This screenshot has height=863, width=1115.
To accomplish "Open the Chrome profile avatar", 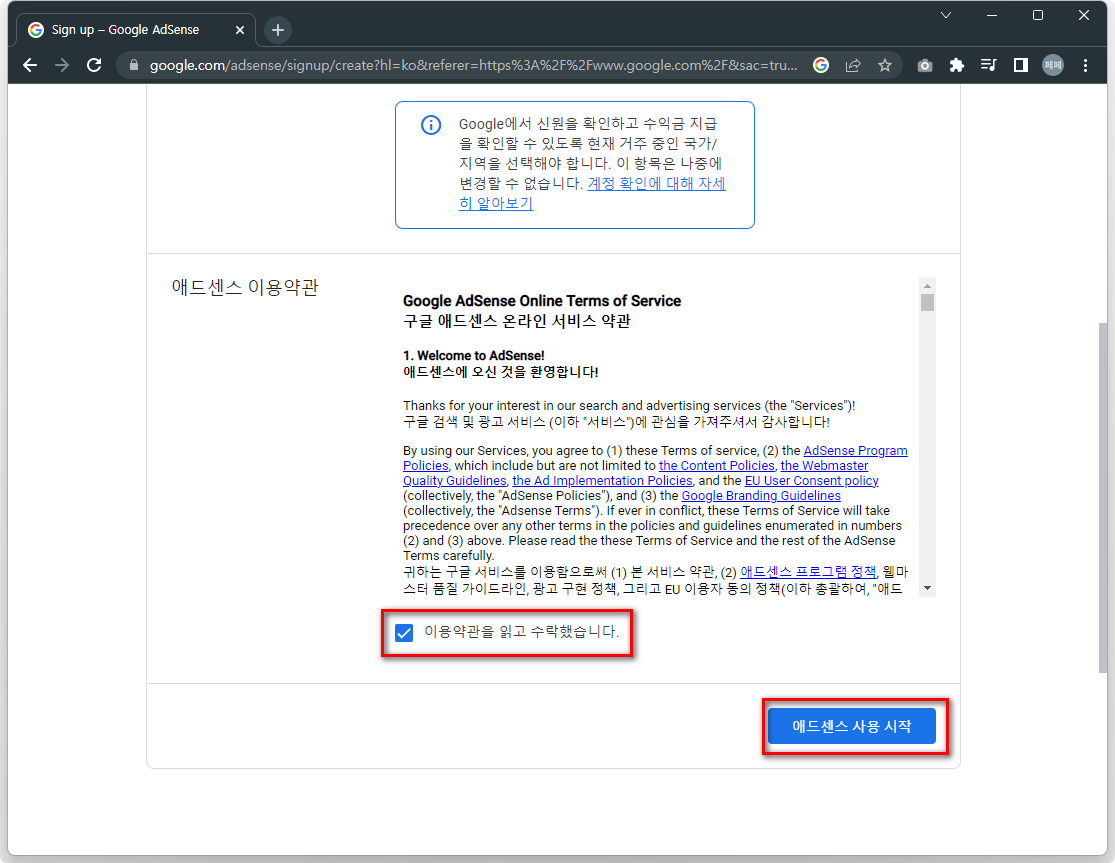I will pos(1052,65).
